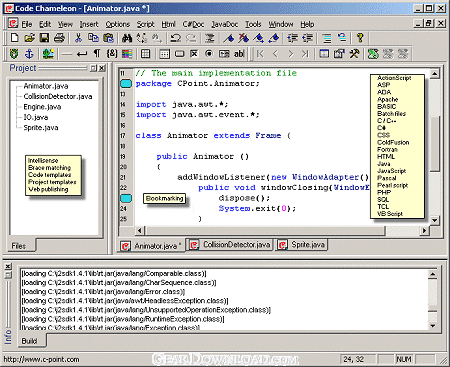
Task: Save the file with the floppy disk icon
Action: (x=44, y=38)
